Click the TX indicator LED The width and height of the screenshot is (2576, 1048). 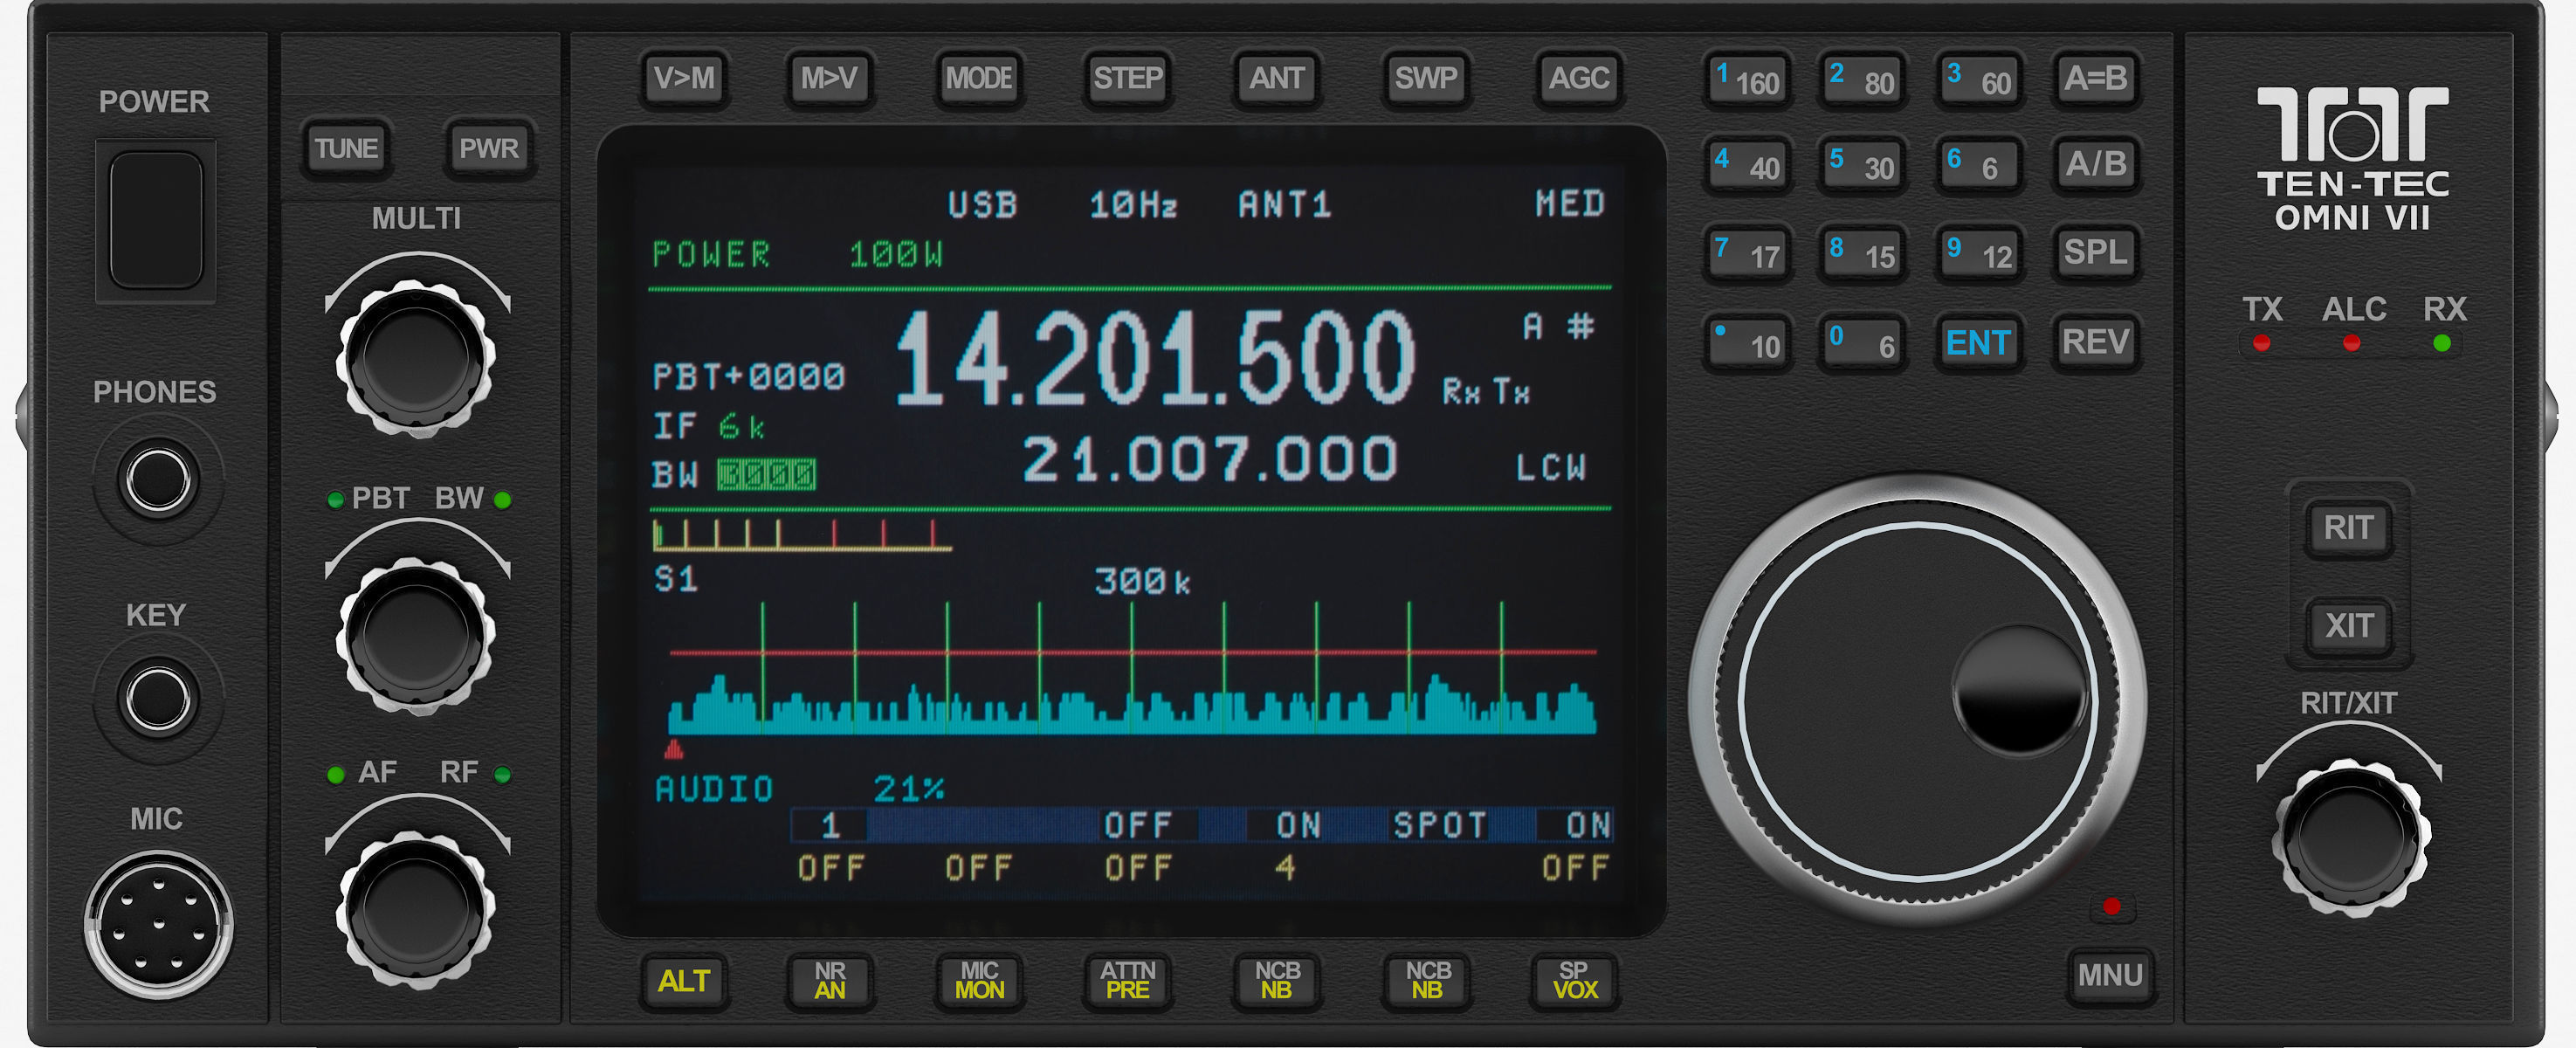[2261, 343]
